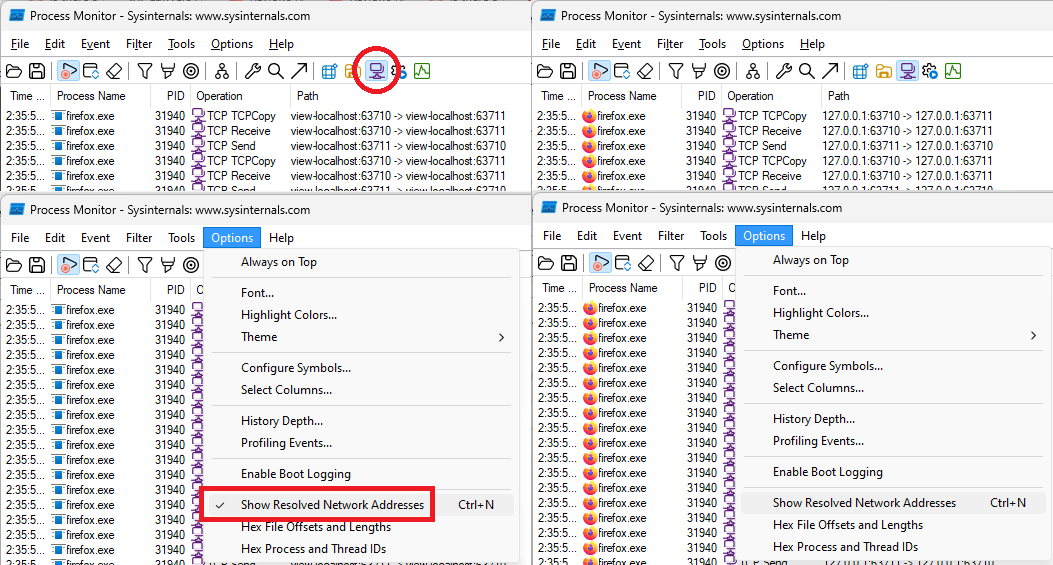Toggle registry activity icon in top-right window
Image resolution: width=1053 pixels, height=565 pixels.
860,71
